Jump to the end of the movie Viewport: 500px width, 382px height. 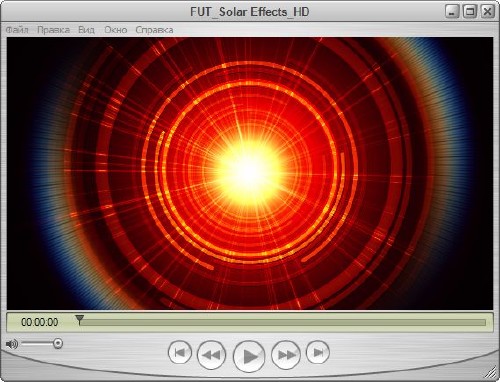(318, 352)
